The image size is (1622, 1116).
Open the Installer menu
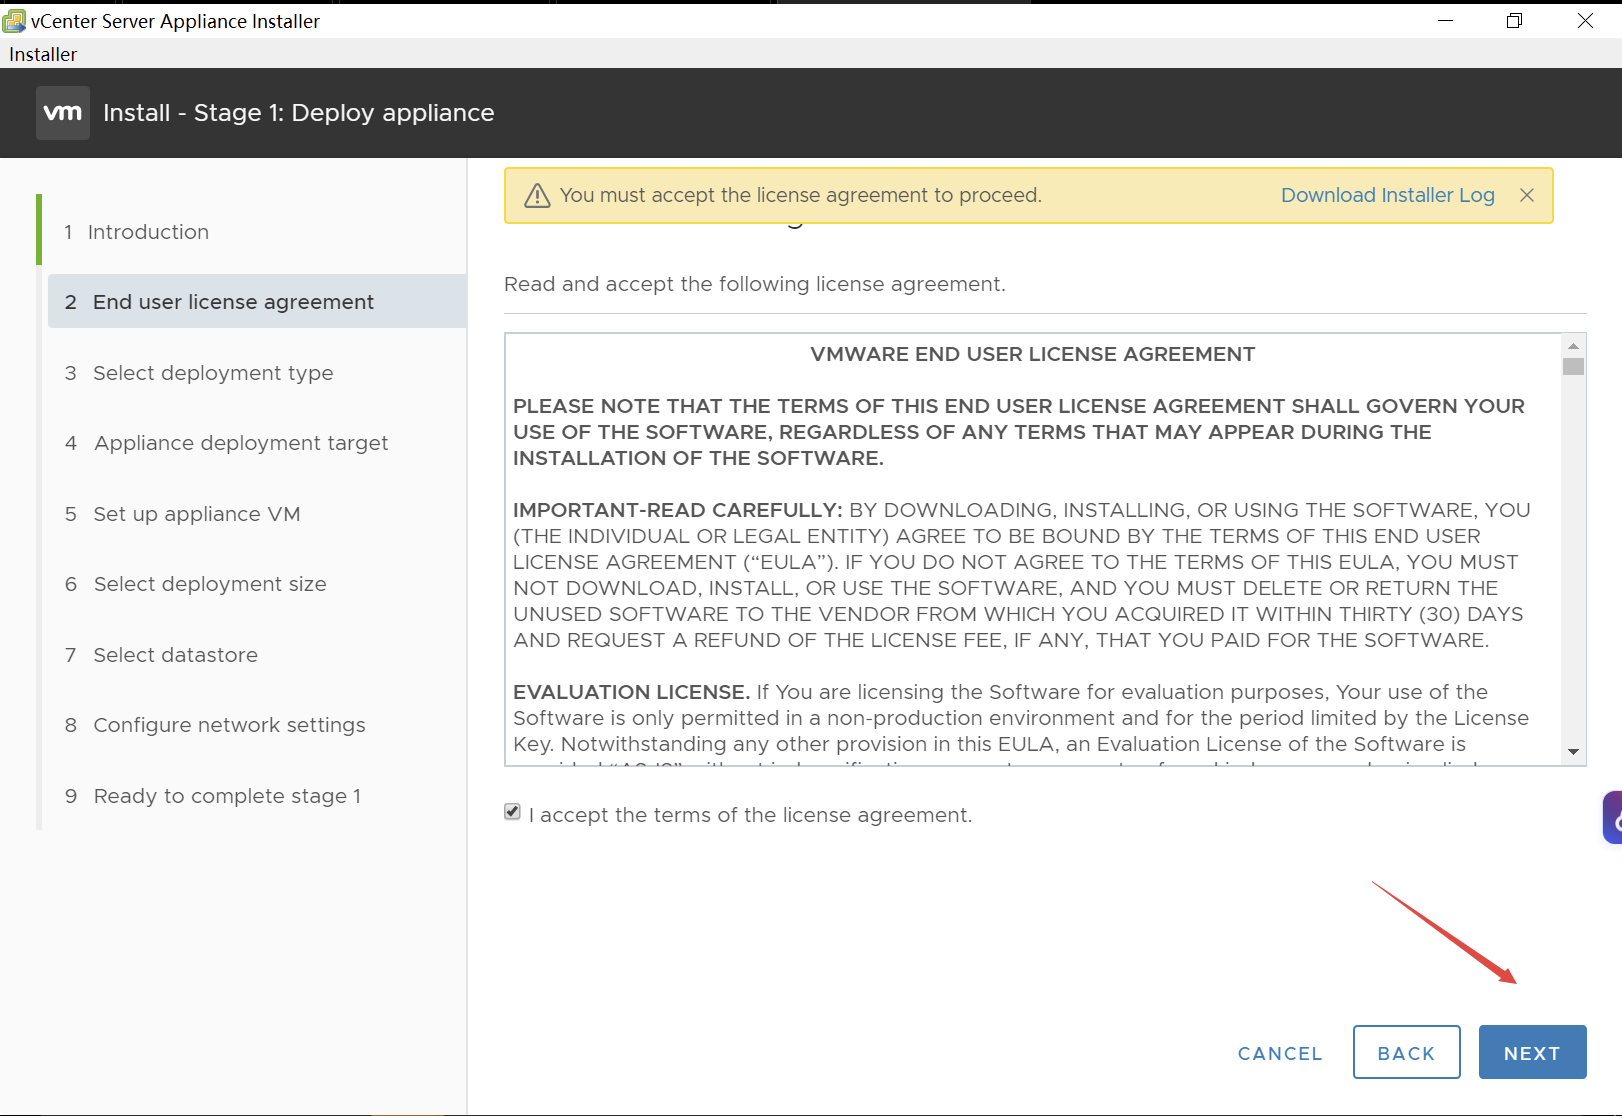point(43,54)
